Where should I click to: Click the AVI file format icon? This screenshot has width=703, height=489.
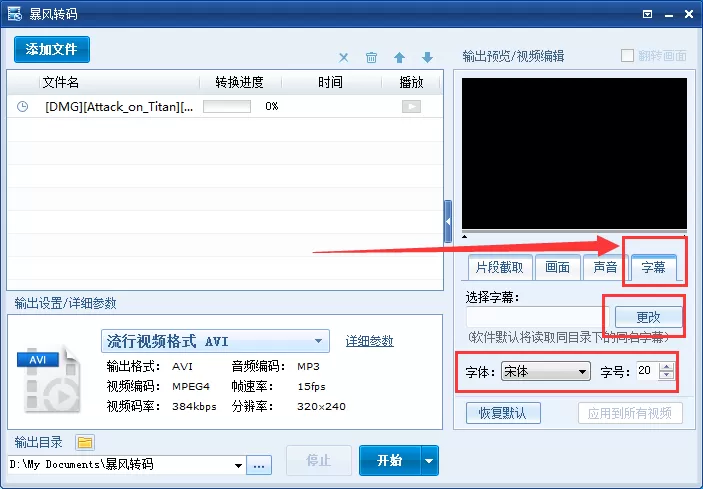point(48,379)
